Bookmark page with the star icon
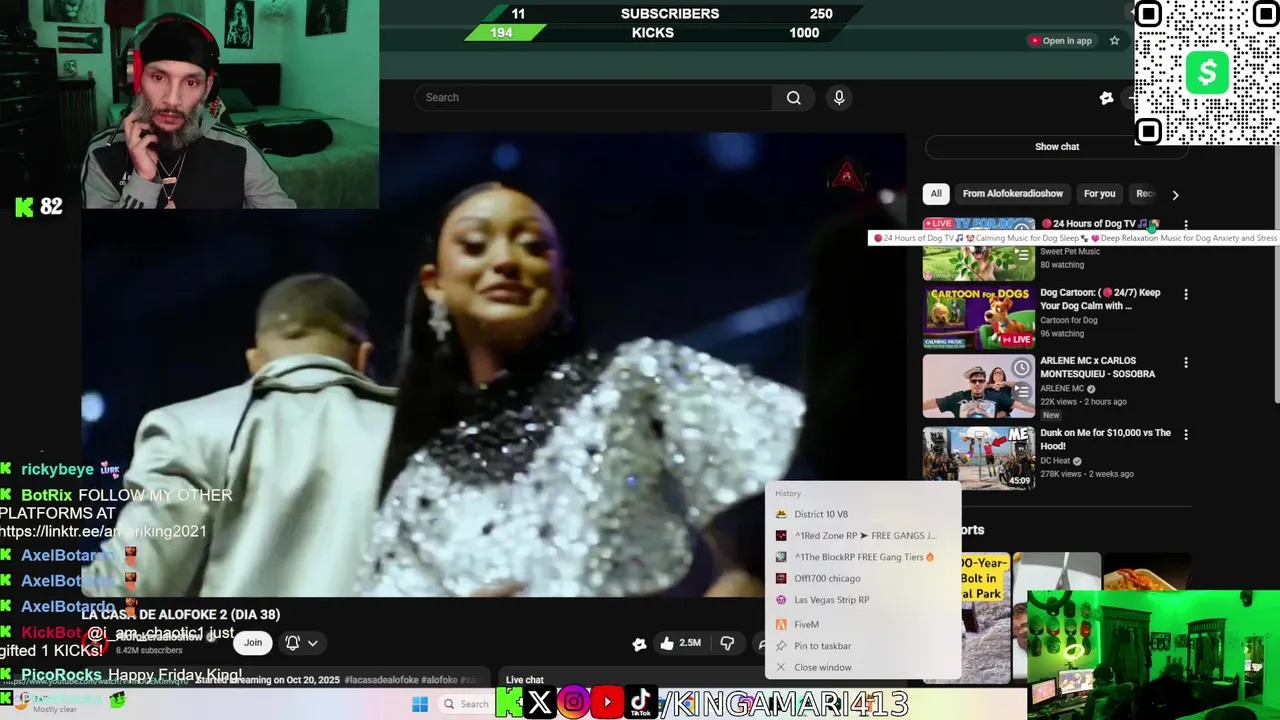This screenshot has height=720, width=1280. (x=1114, y=41)
